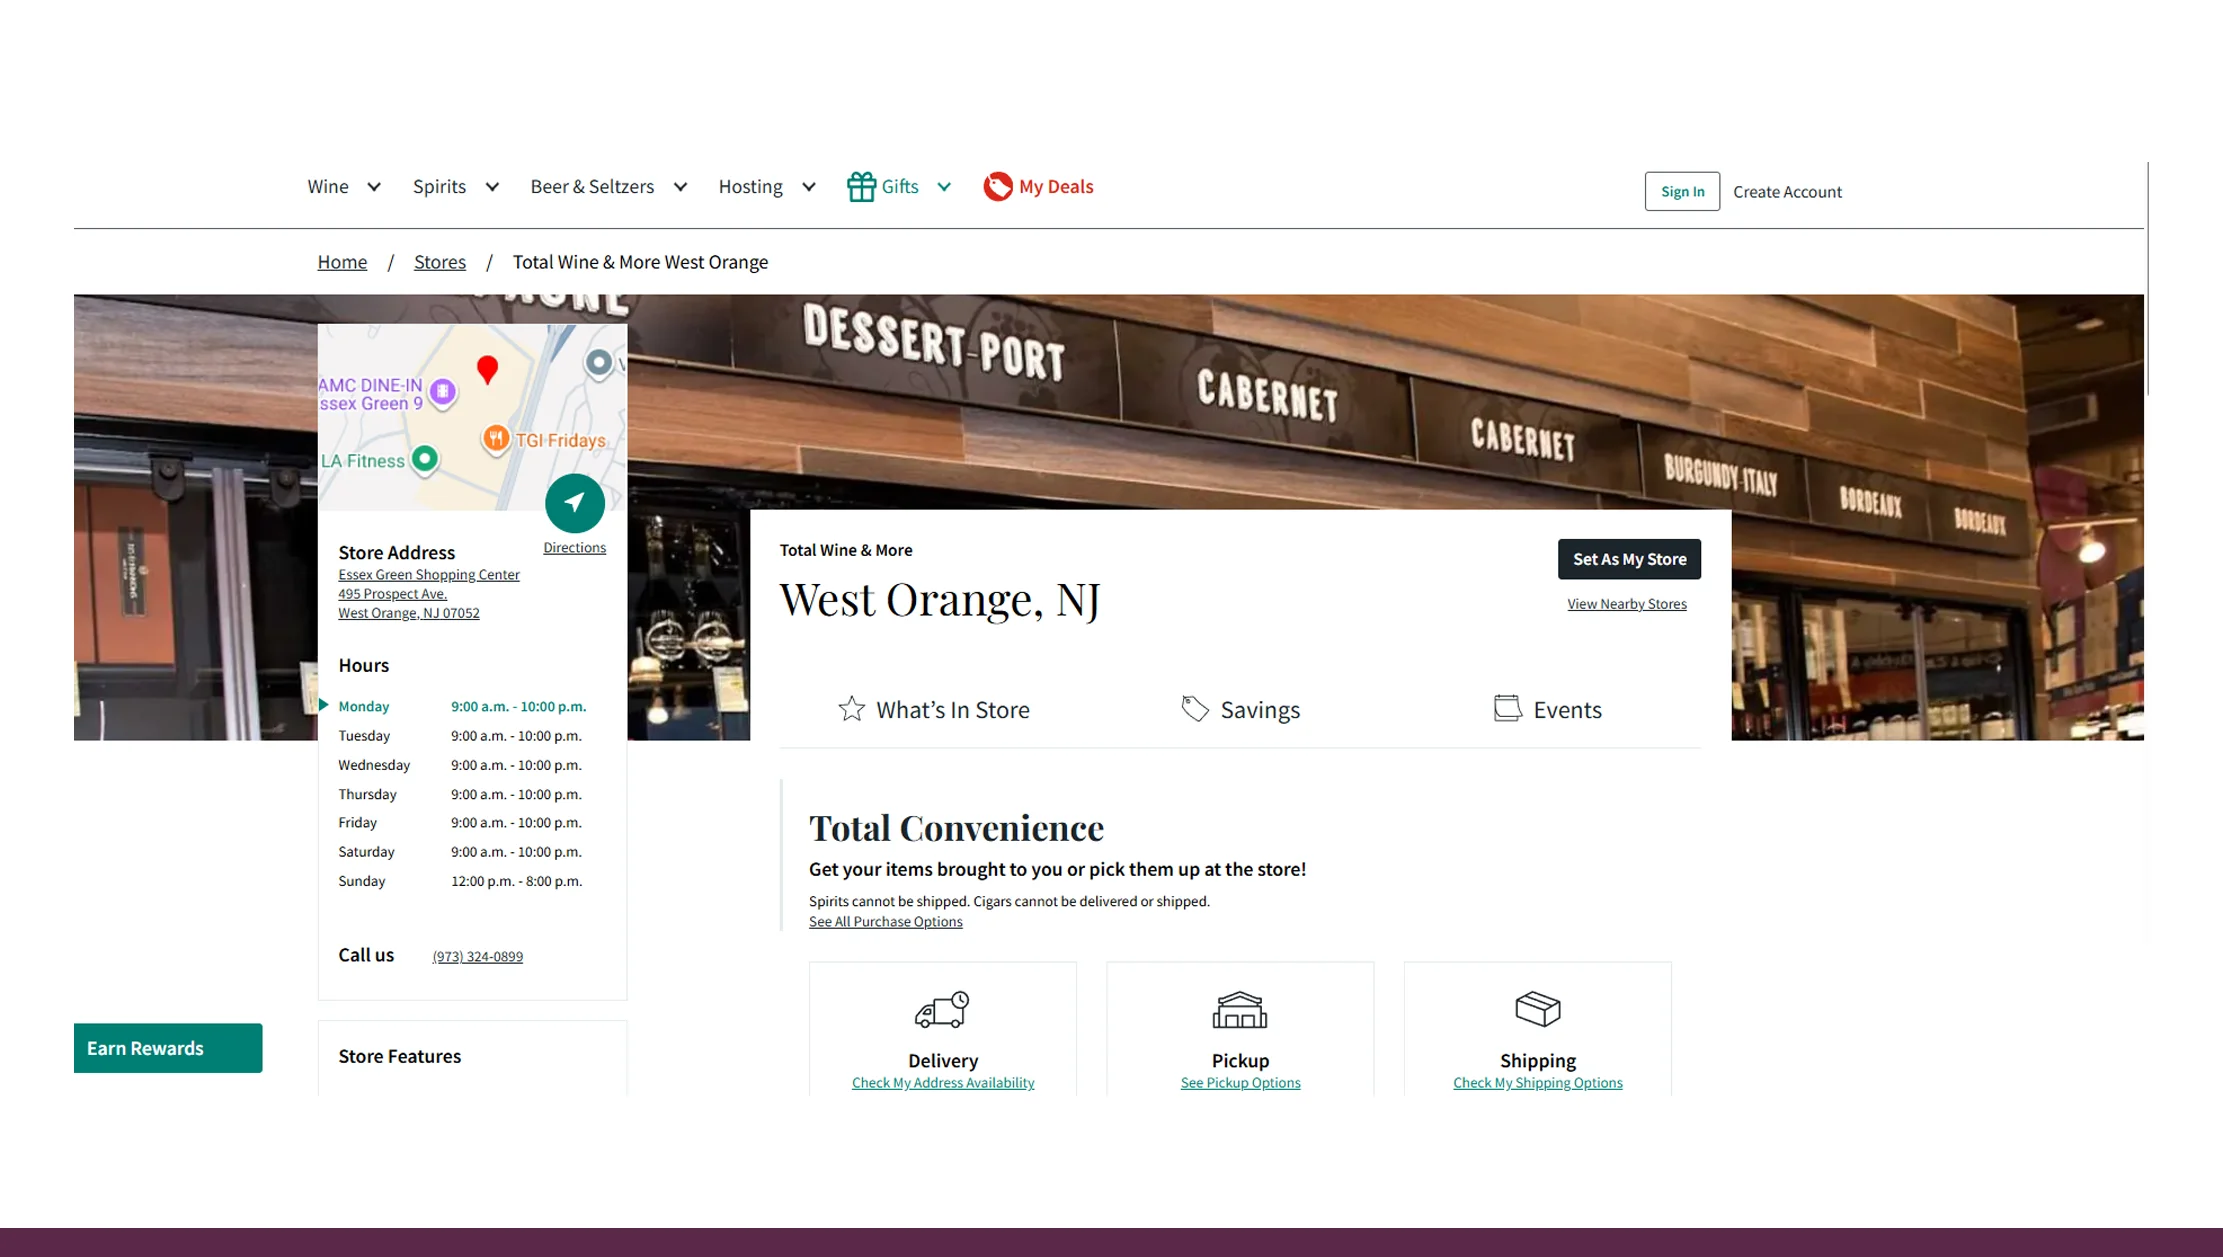
Task: Open the Hosting menu
Action: coord(764,186)
